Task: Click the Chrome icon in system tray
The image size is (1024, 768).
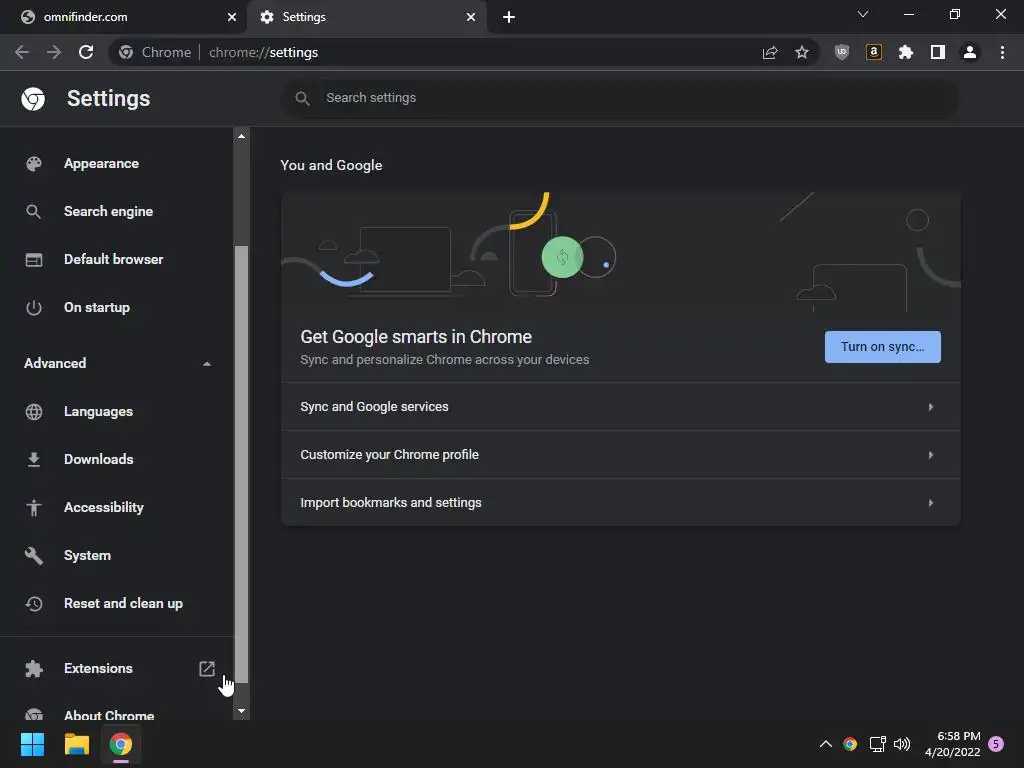Action: 850,744
